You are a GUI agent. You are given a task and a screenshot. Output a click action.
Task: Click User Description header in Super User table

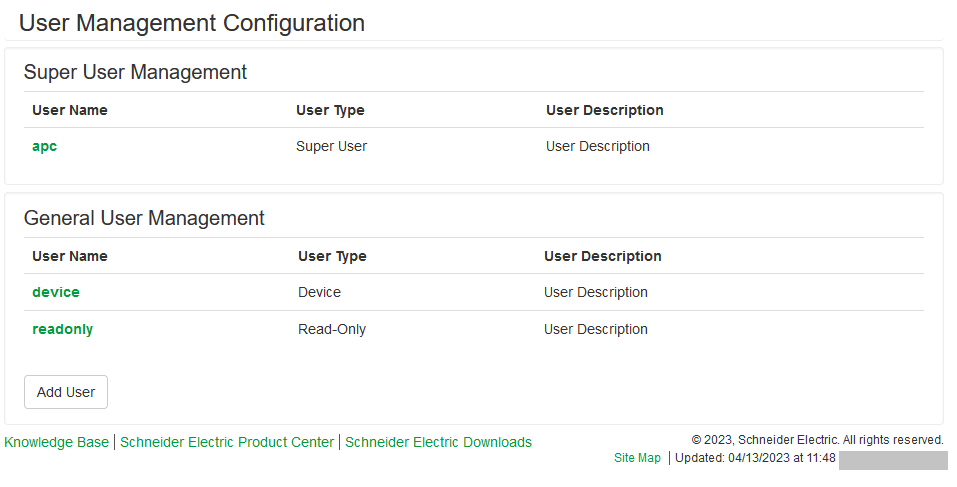click(605, 110)
